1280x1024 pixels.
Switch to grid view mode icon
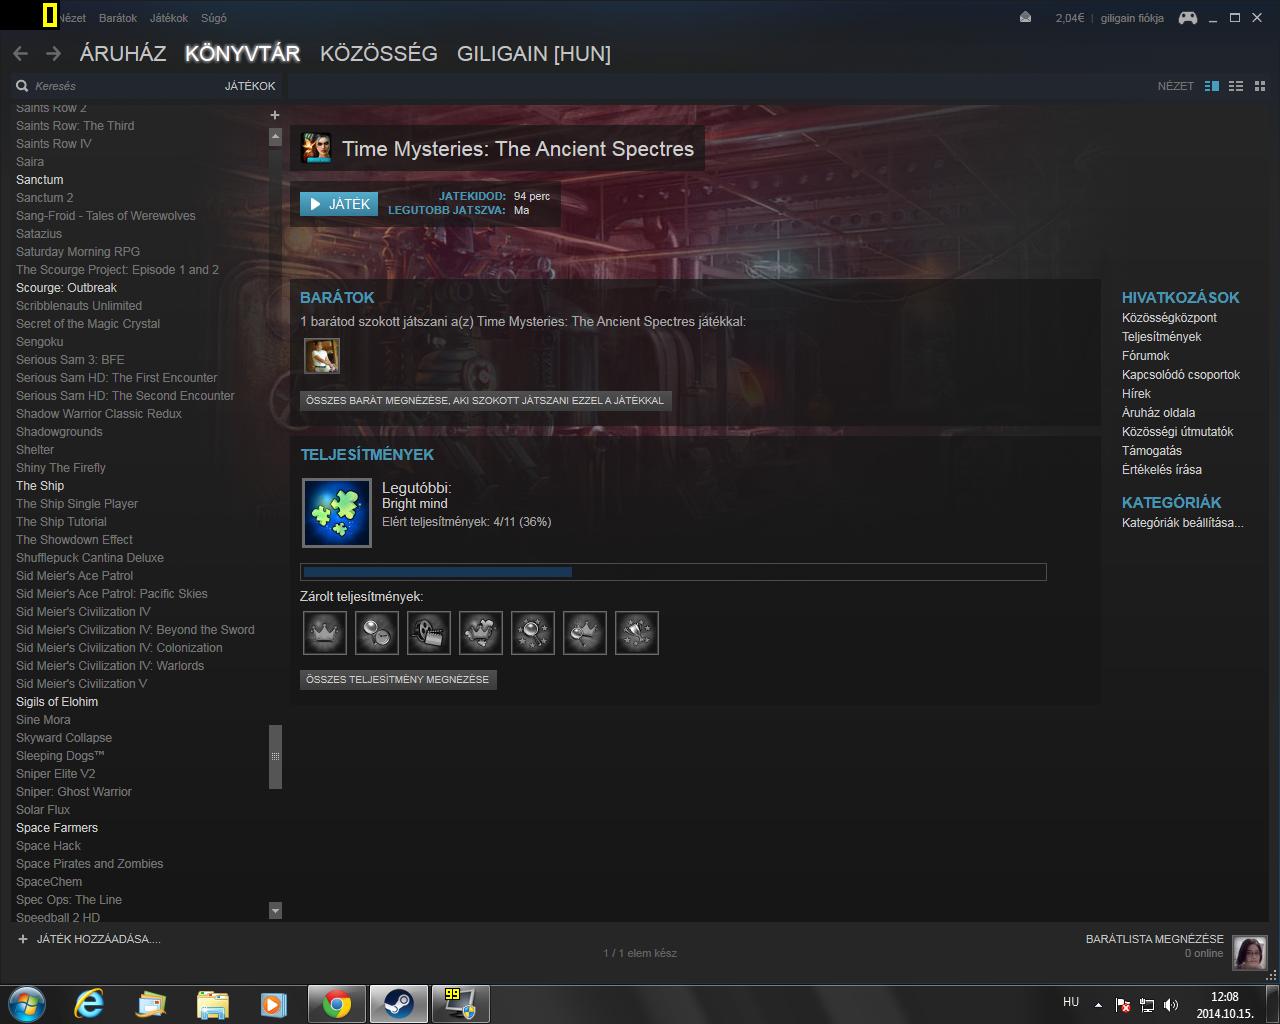point(1260,86)
